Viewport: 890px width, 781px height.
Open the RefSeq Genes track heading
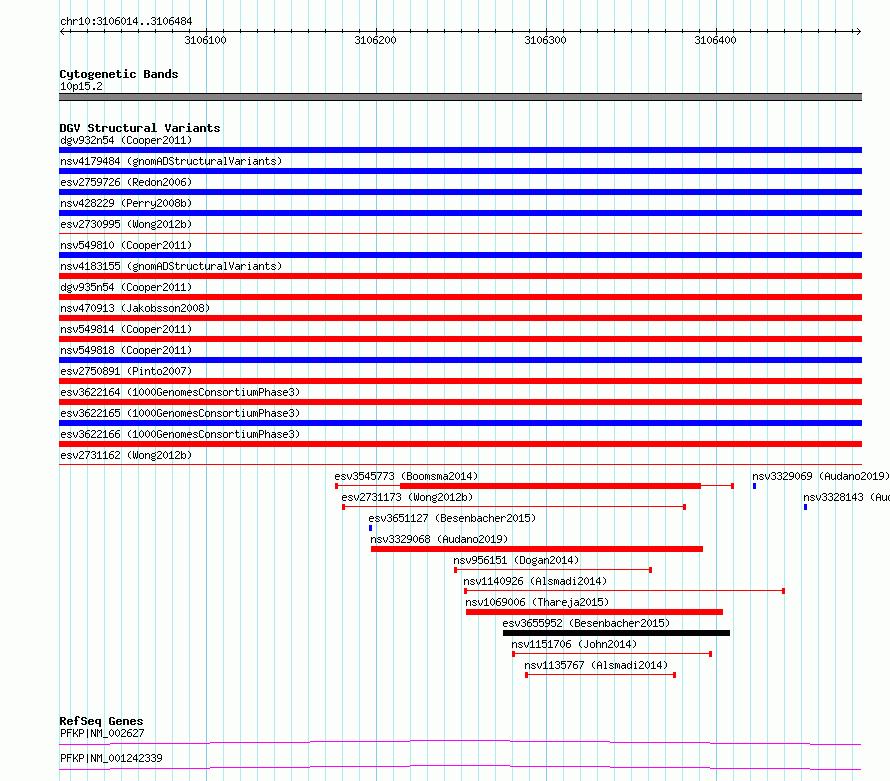101,721
